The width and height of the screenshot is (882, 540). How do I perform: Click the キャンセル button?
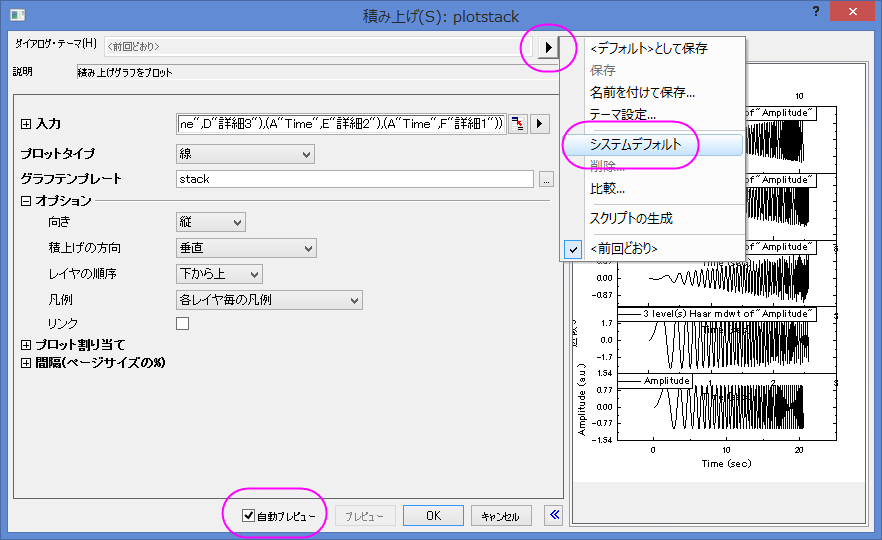tap(501, 515)
